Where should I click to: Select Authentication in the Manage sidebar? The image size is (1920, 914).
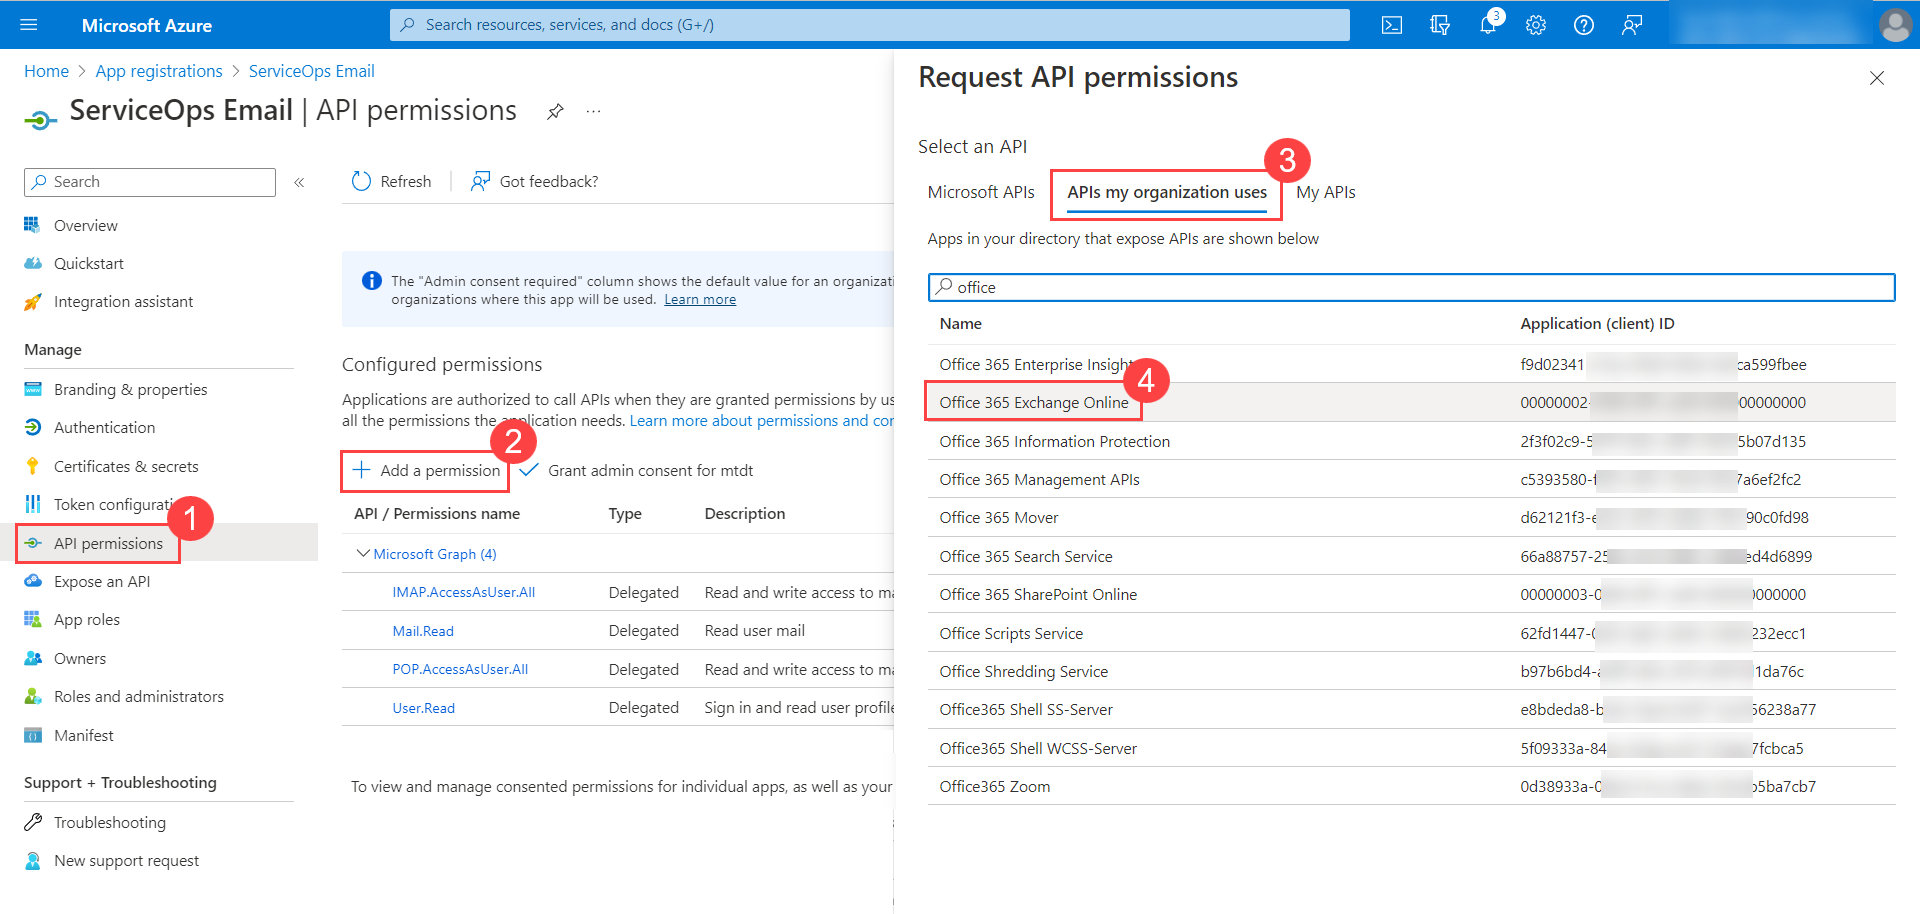[102, 427]
